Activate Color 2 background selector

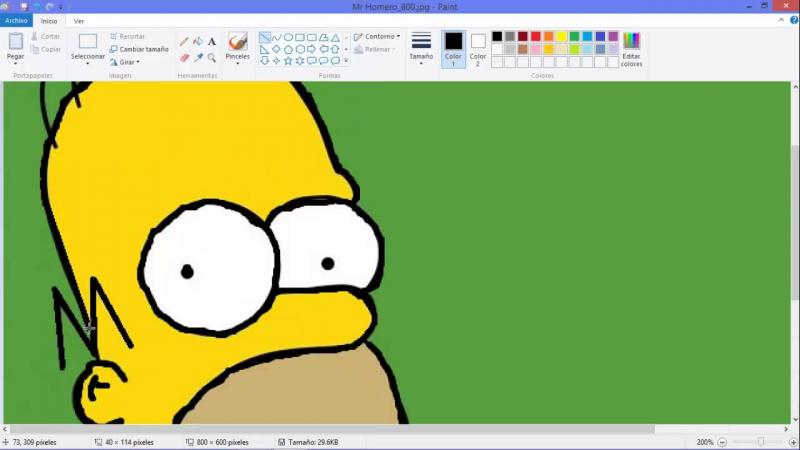tap(478, 49)
